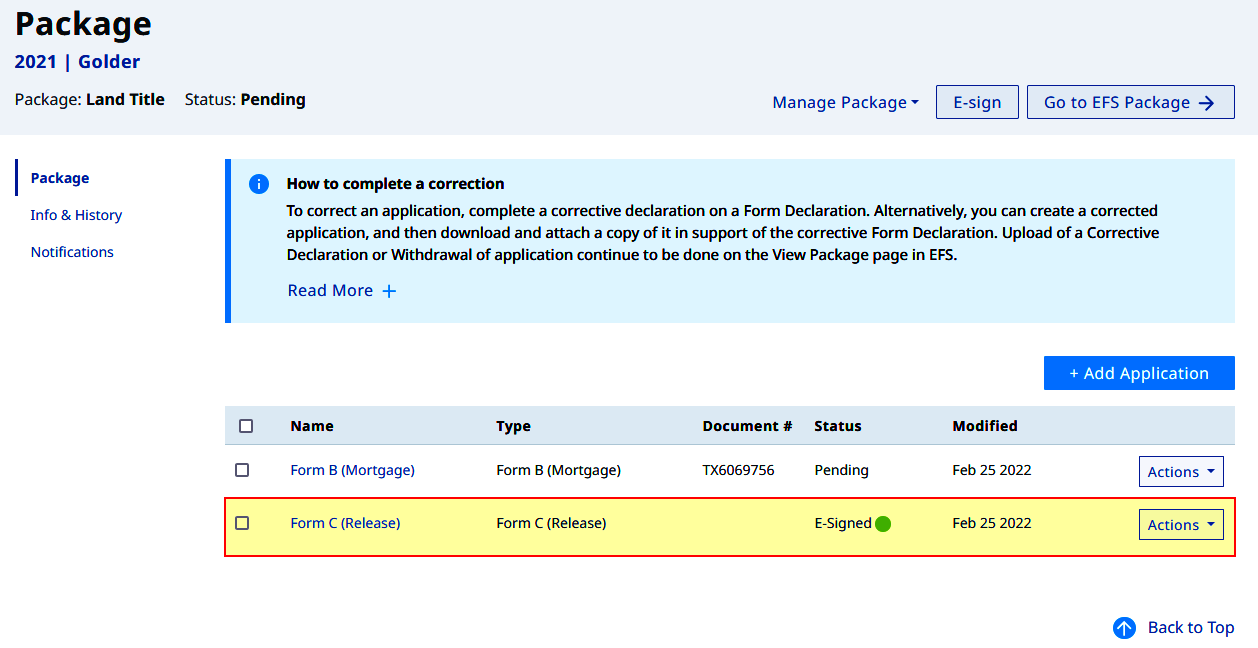1258x648 pixels.
Task: Toggle the select-all checkbox in table header
Action: [x=246, y=426]
